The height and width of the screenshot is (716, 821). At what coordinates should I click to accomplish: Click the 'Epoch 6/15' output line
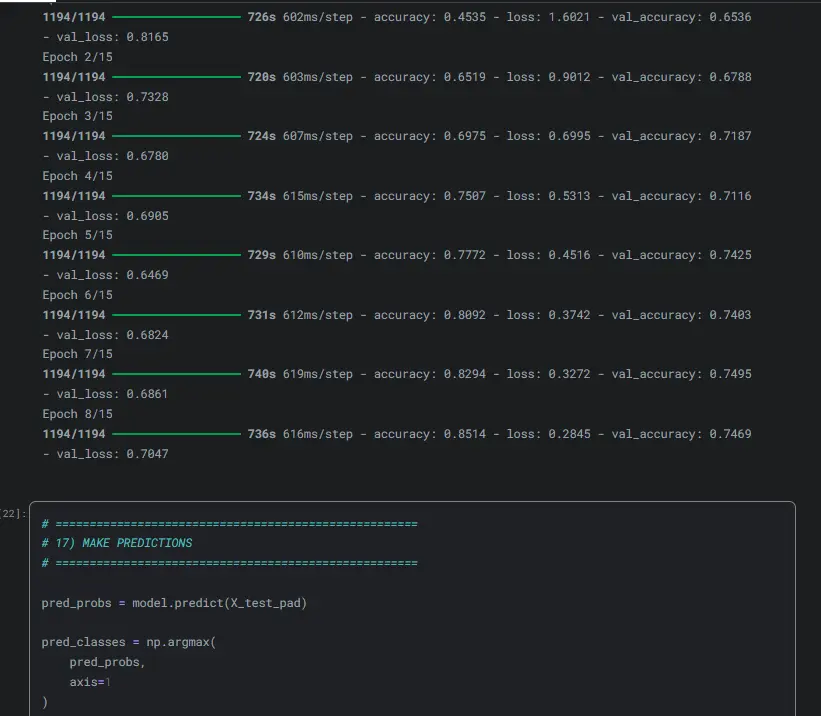coord(77,295)
